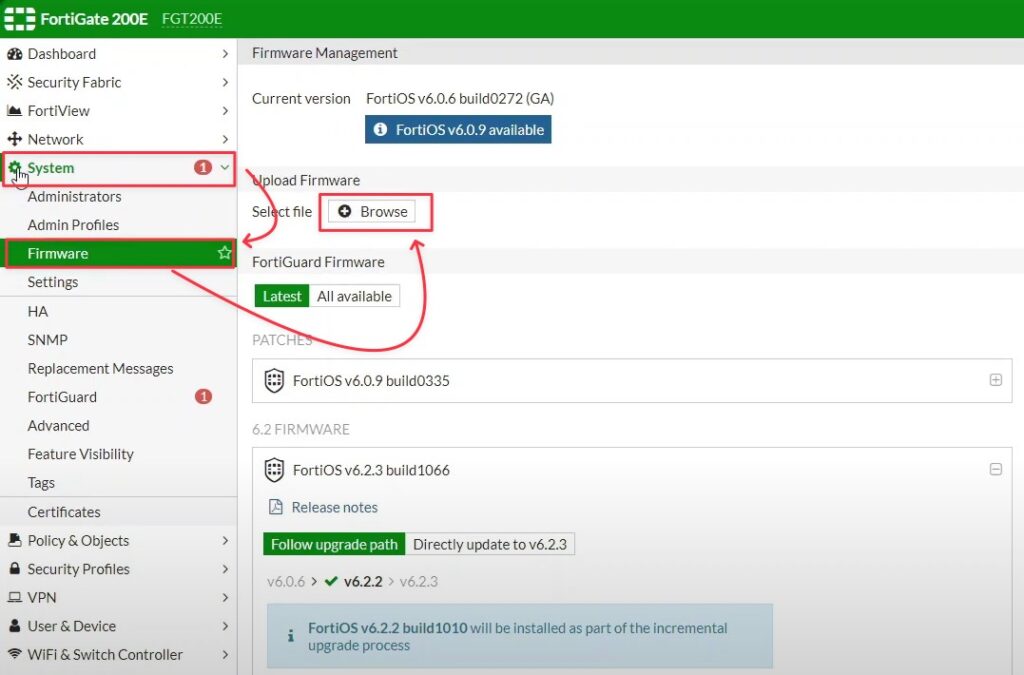This screenshot has width=1024, height=675.
Task: Click the Firmware Management page title
Action: tap(325, 53)
